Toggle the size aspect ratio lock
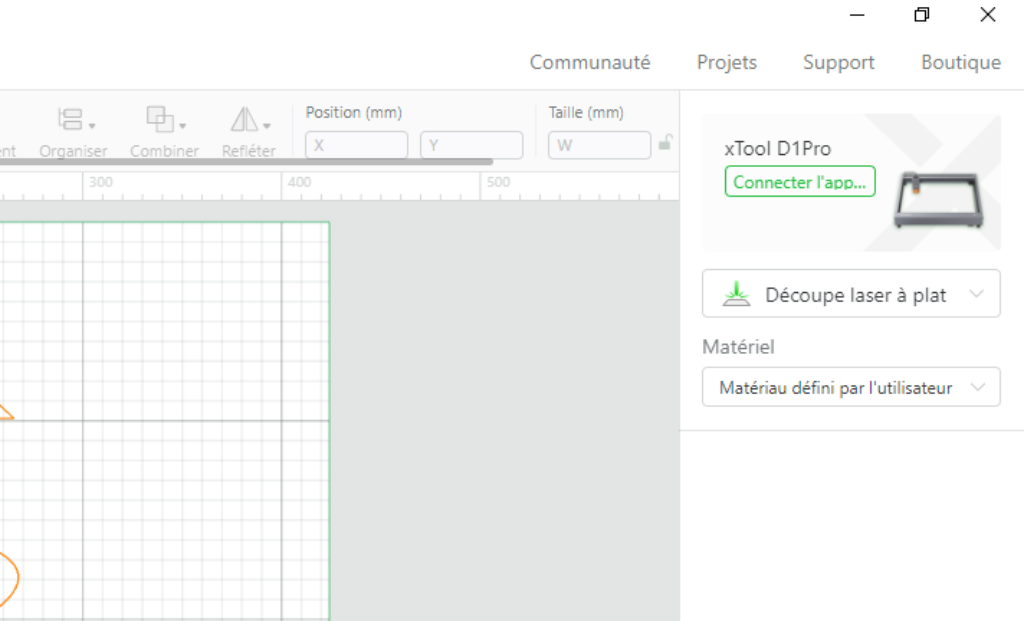Viewport: 1024px width, 621px height. [665, 142]
